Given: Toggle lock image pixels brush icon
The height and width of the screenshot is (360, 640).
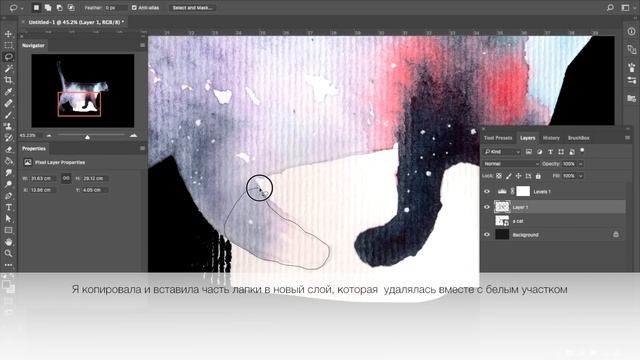Looking at the screenshot, I should [509, 176].
